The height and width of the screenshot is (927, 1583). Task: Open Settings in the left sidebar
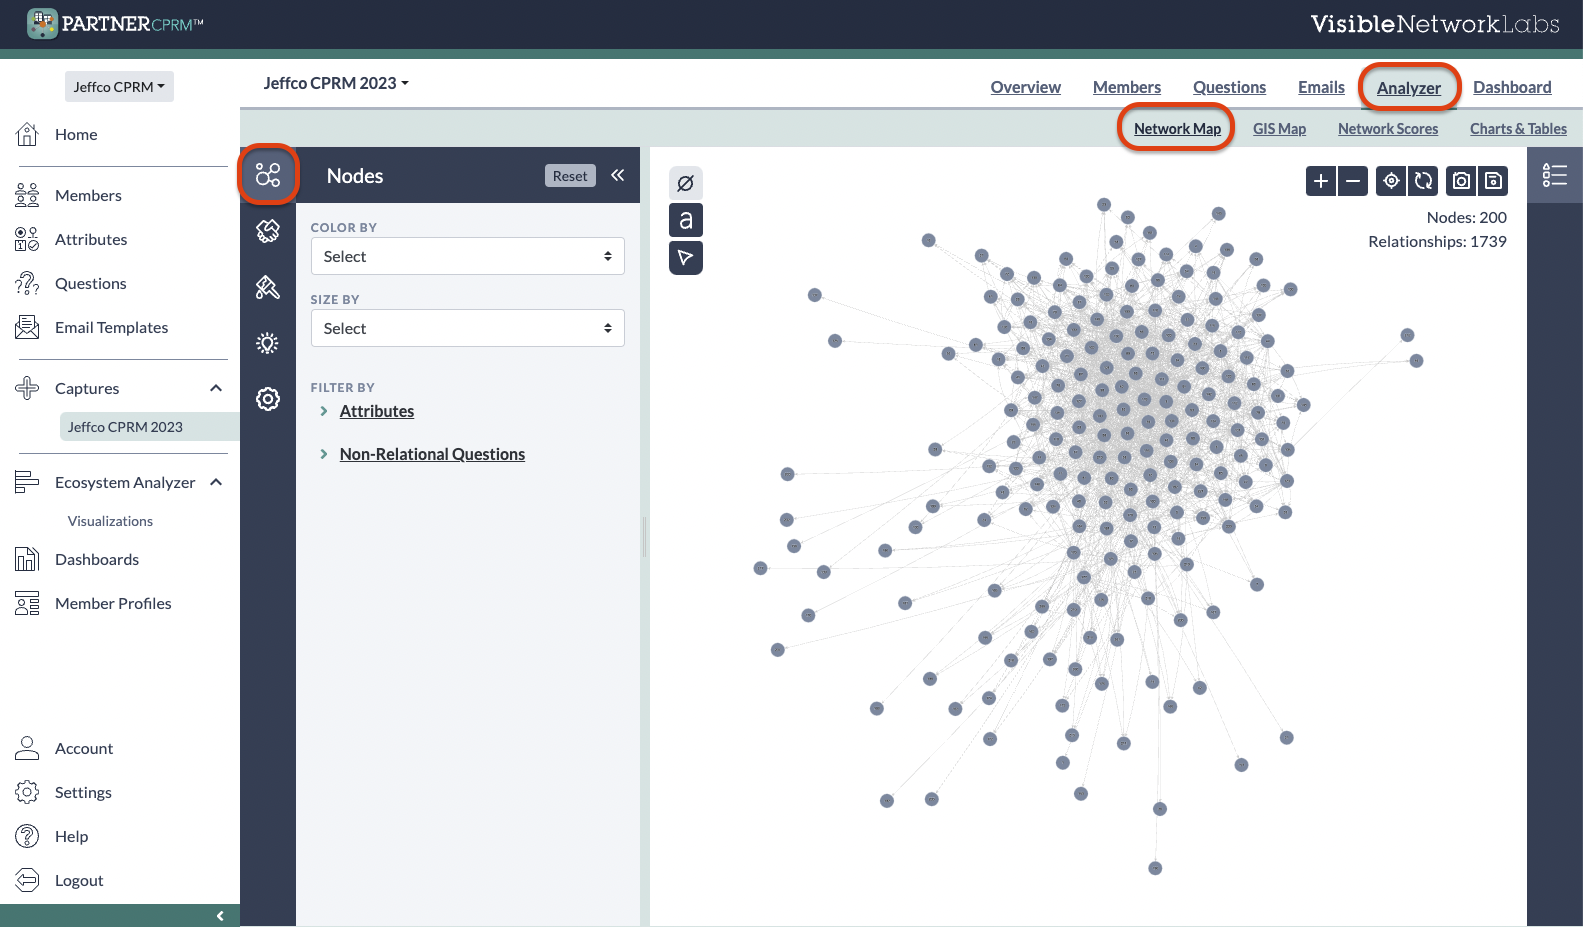point(83,792)
